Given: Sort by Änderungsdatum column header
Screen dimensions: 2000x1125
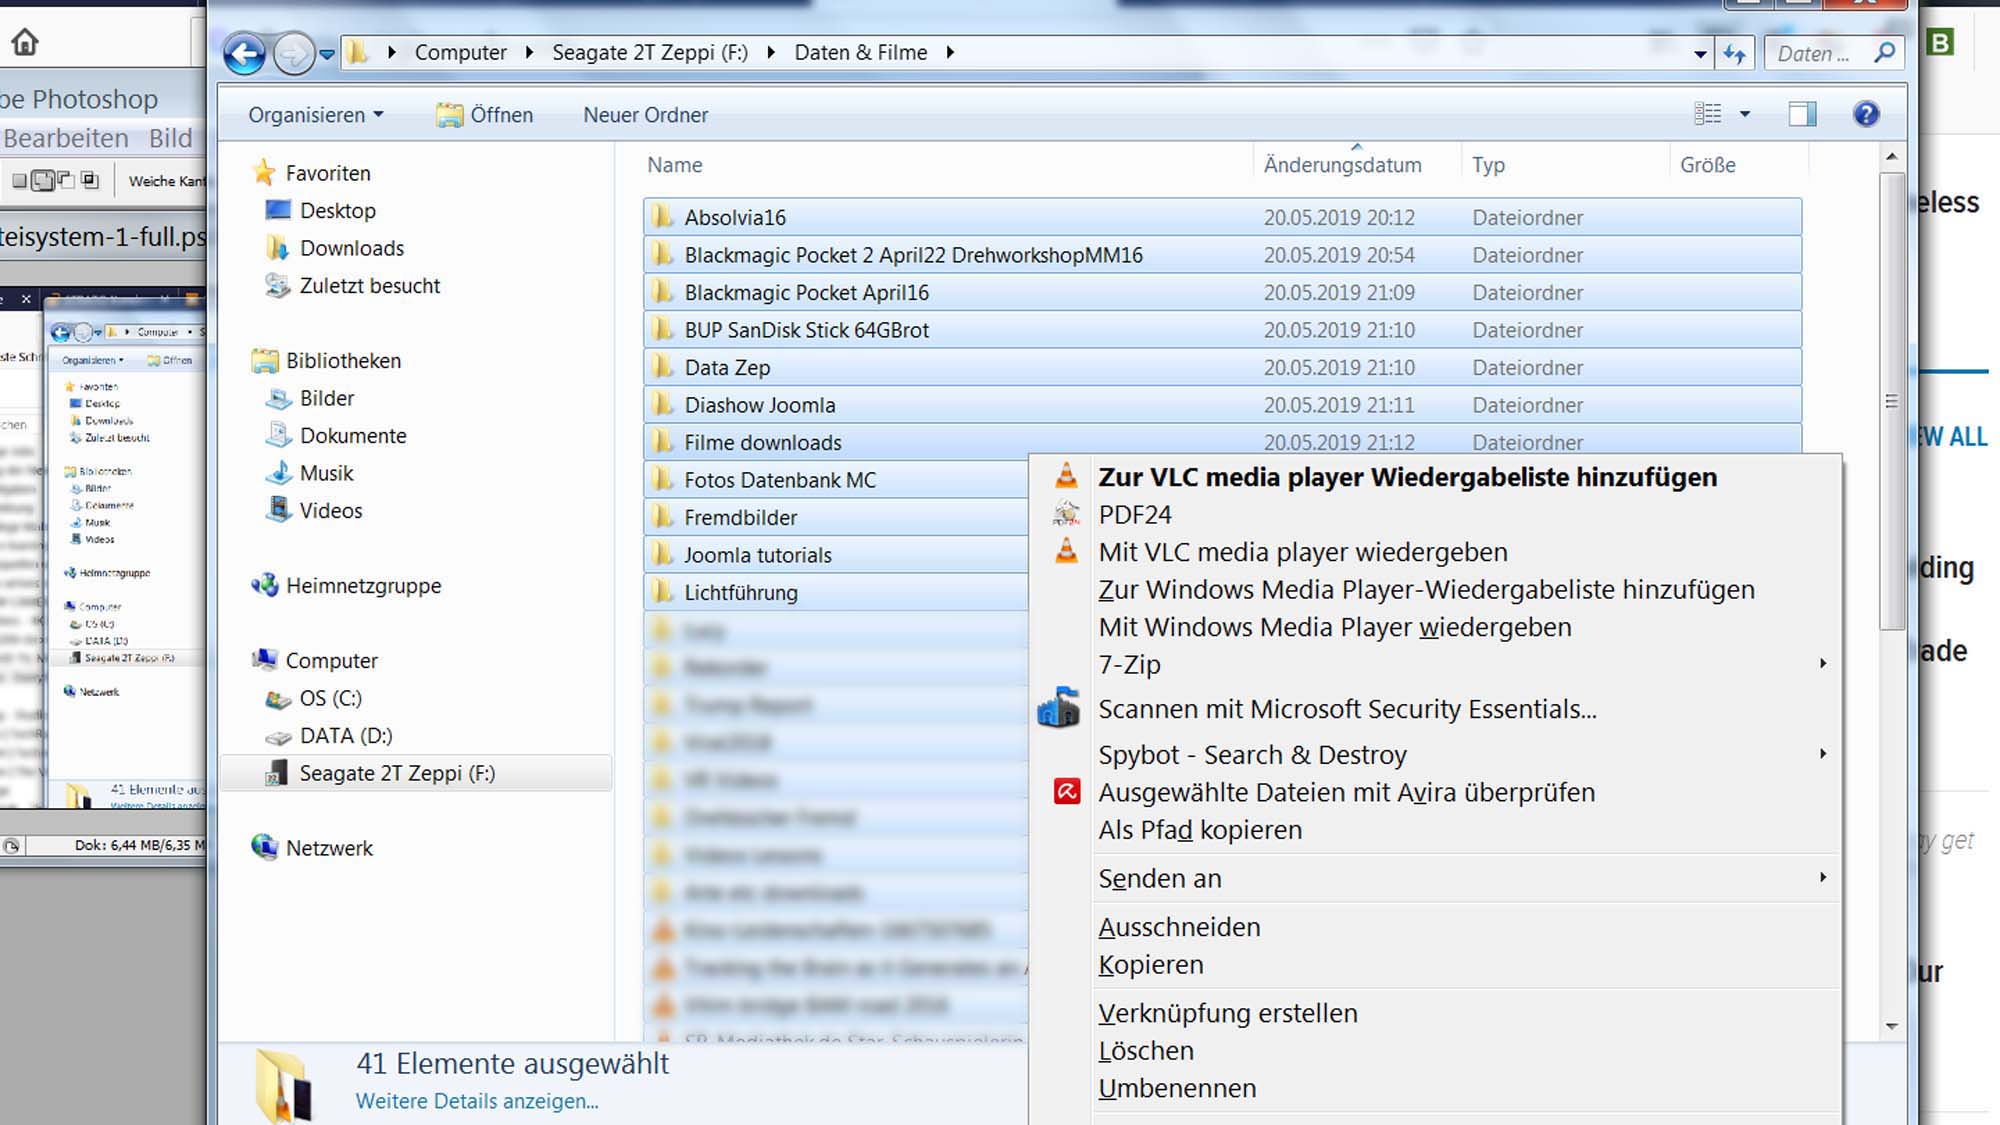Looking at the screenshot, I should coord(1342,165).
